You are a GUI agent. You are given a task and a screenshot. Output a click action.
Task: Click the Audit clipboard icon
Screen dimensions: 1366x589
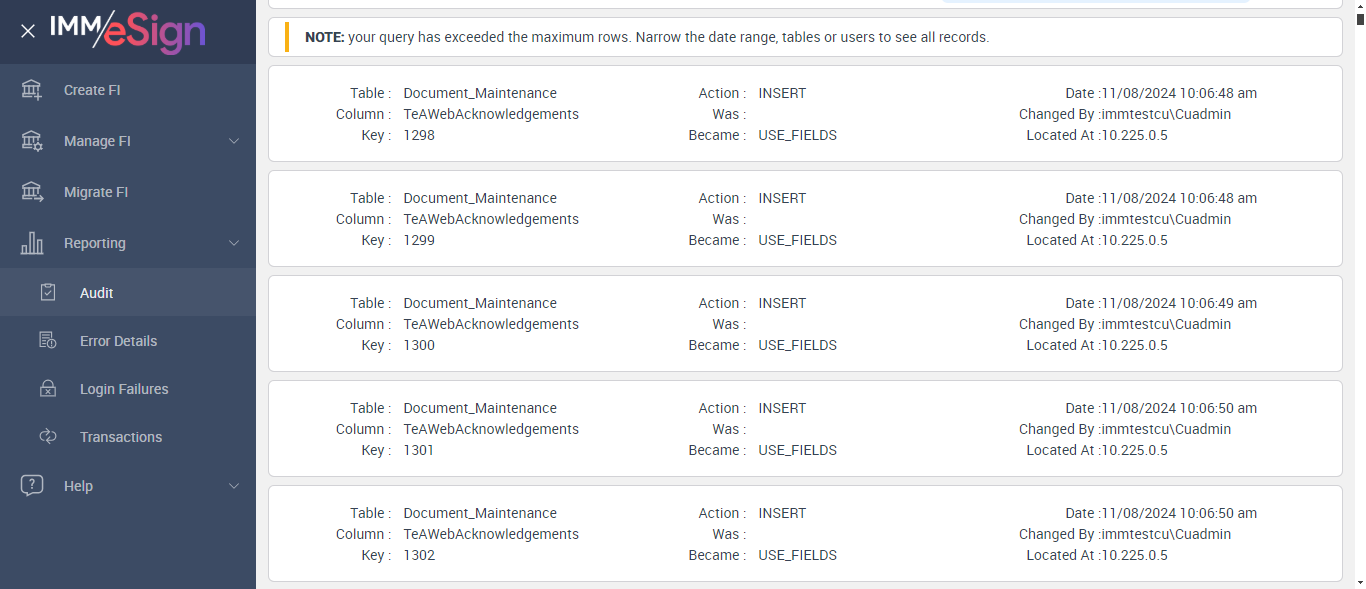click(x=48, y=293)
